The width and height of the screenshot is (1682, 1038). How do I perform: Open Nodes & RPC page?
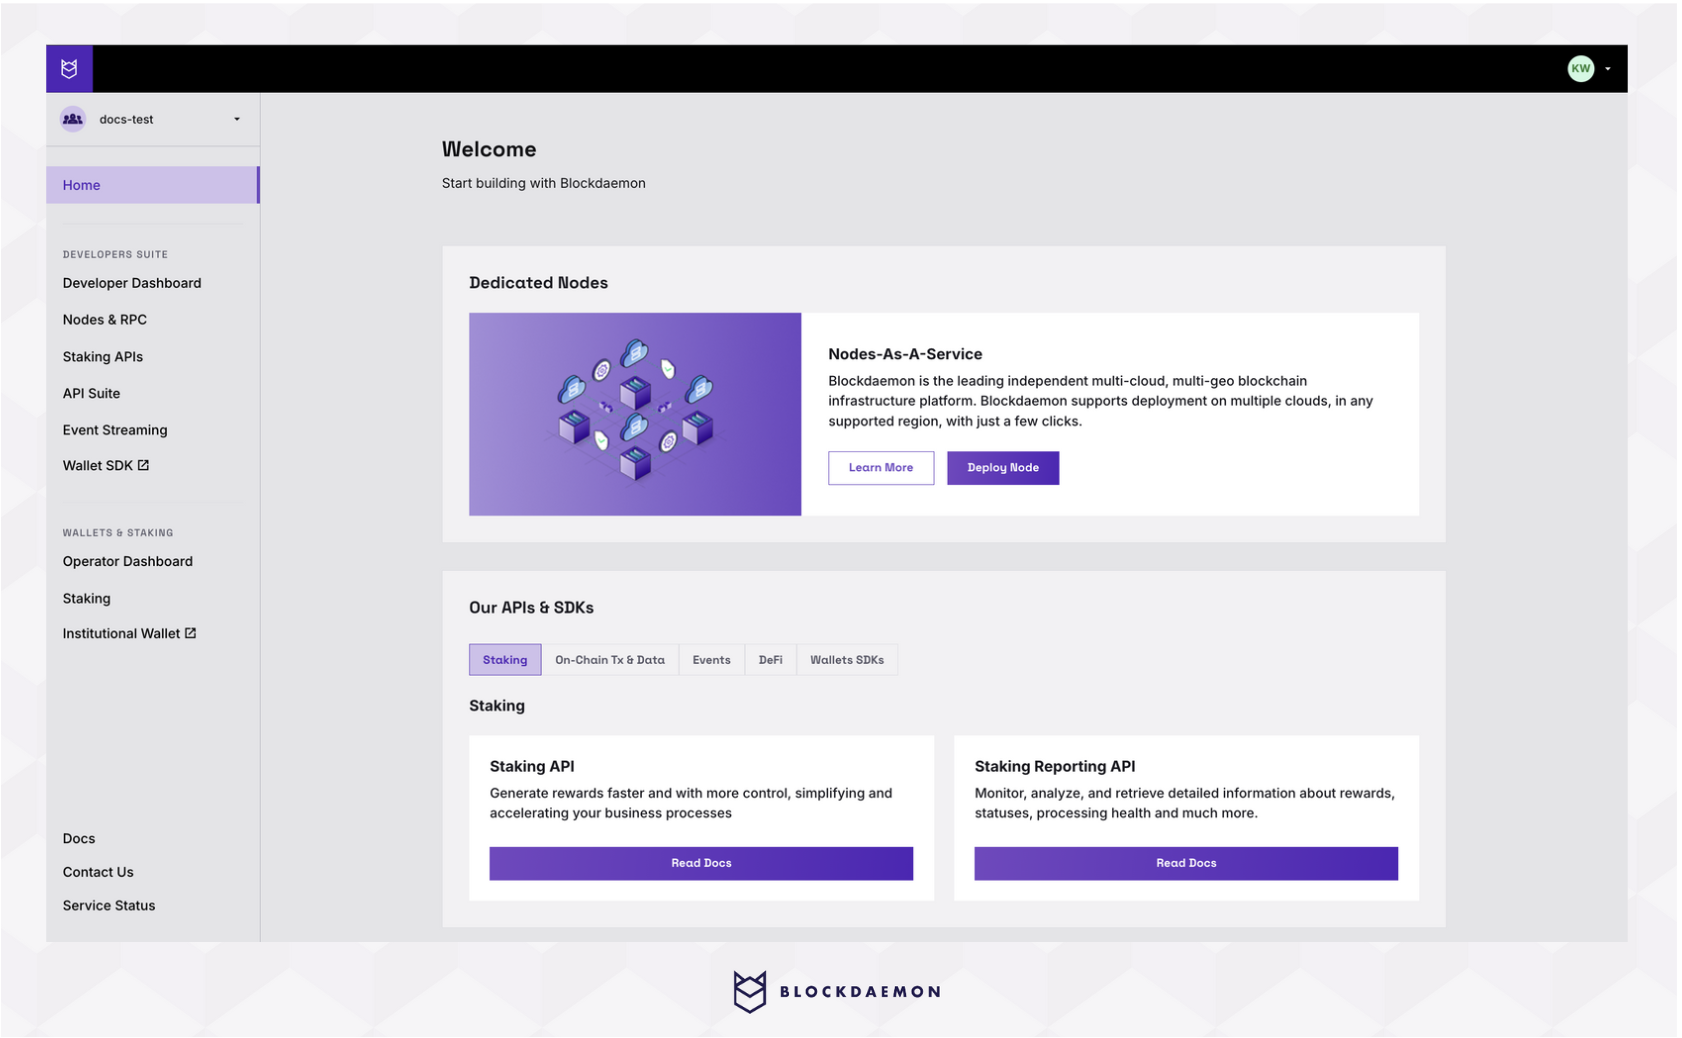coord(105,320)
